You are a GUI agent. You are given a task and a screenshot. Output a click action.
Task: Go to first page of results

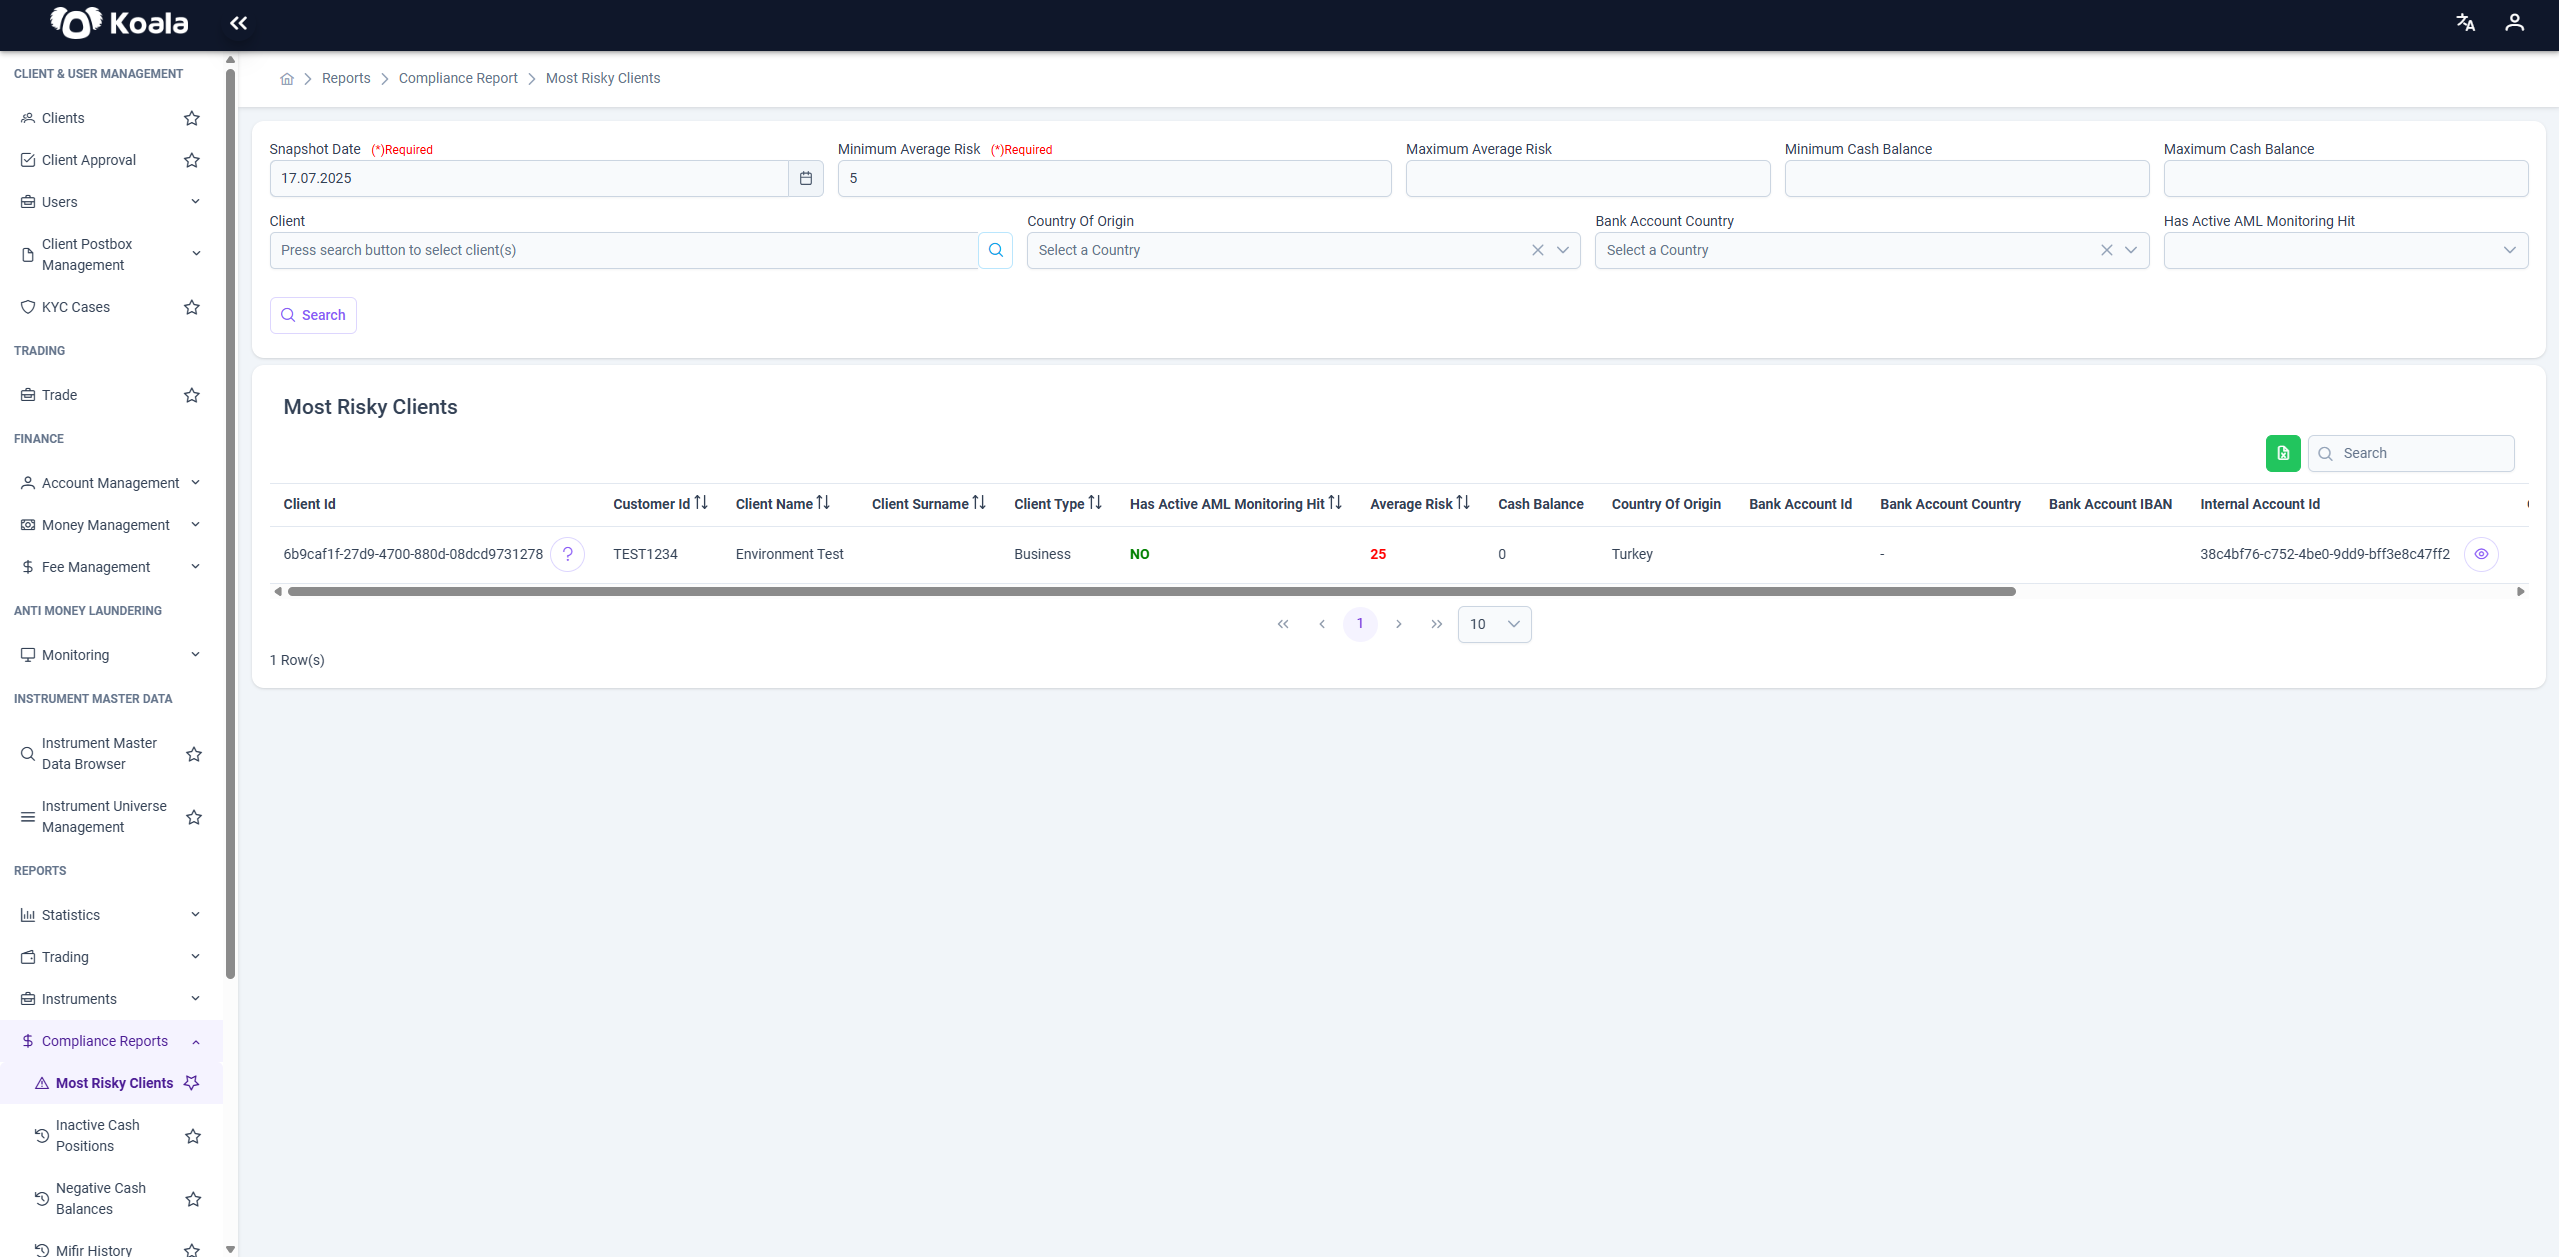click(1283, 624)
